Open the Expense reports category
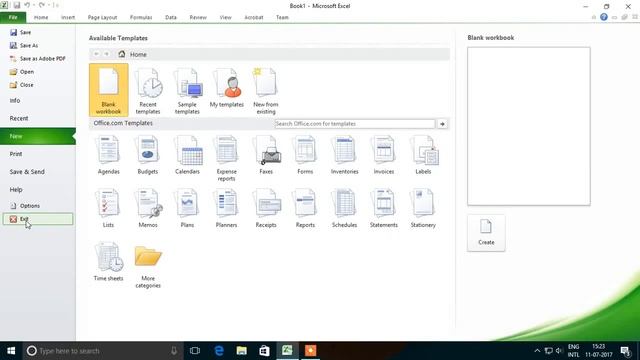The image size is (640, 360). pyautogui.click(x=227, y=158)
